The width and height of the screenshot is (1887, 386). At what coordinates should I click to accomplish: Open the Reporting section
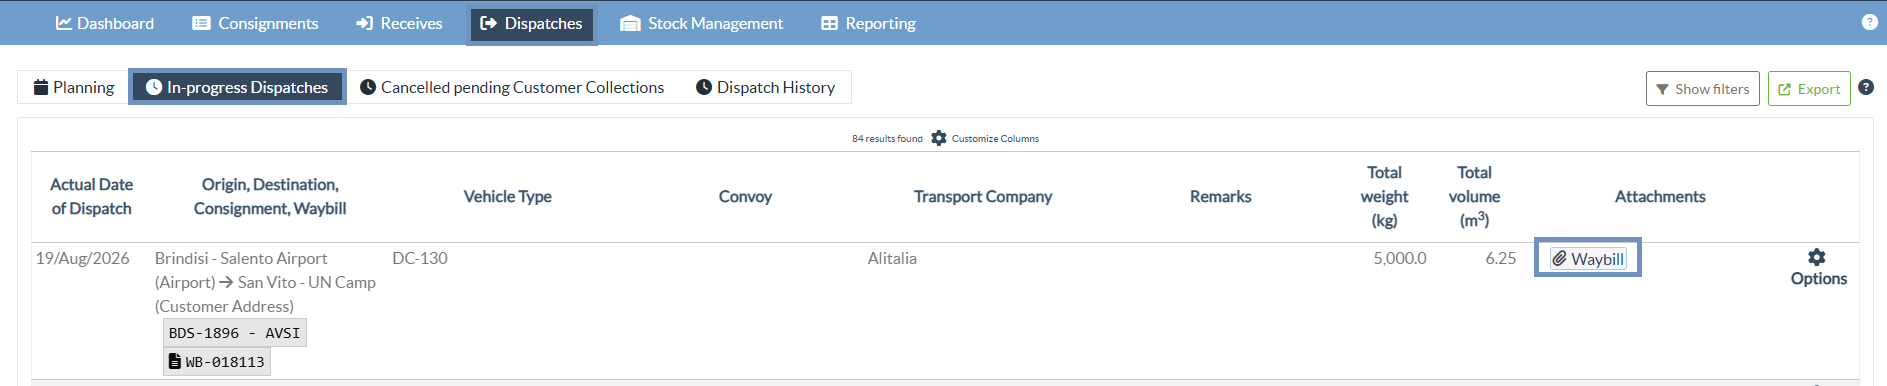869,23
